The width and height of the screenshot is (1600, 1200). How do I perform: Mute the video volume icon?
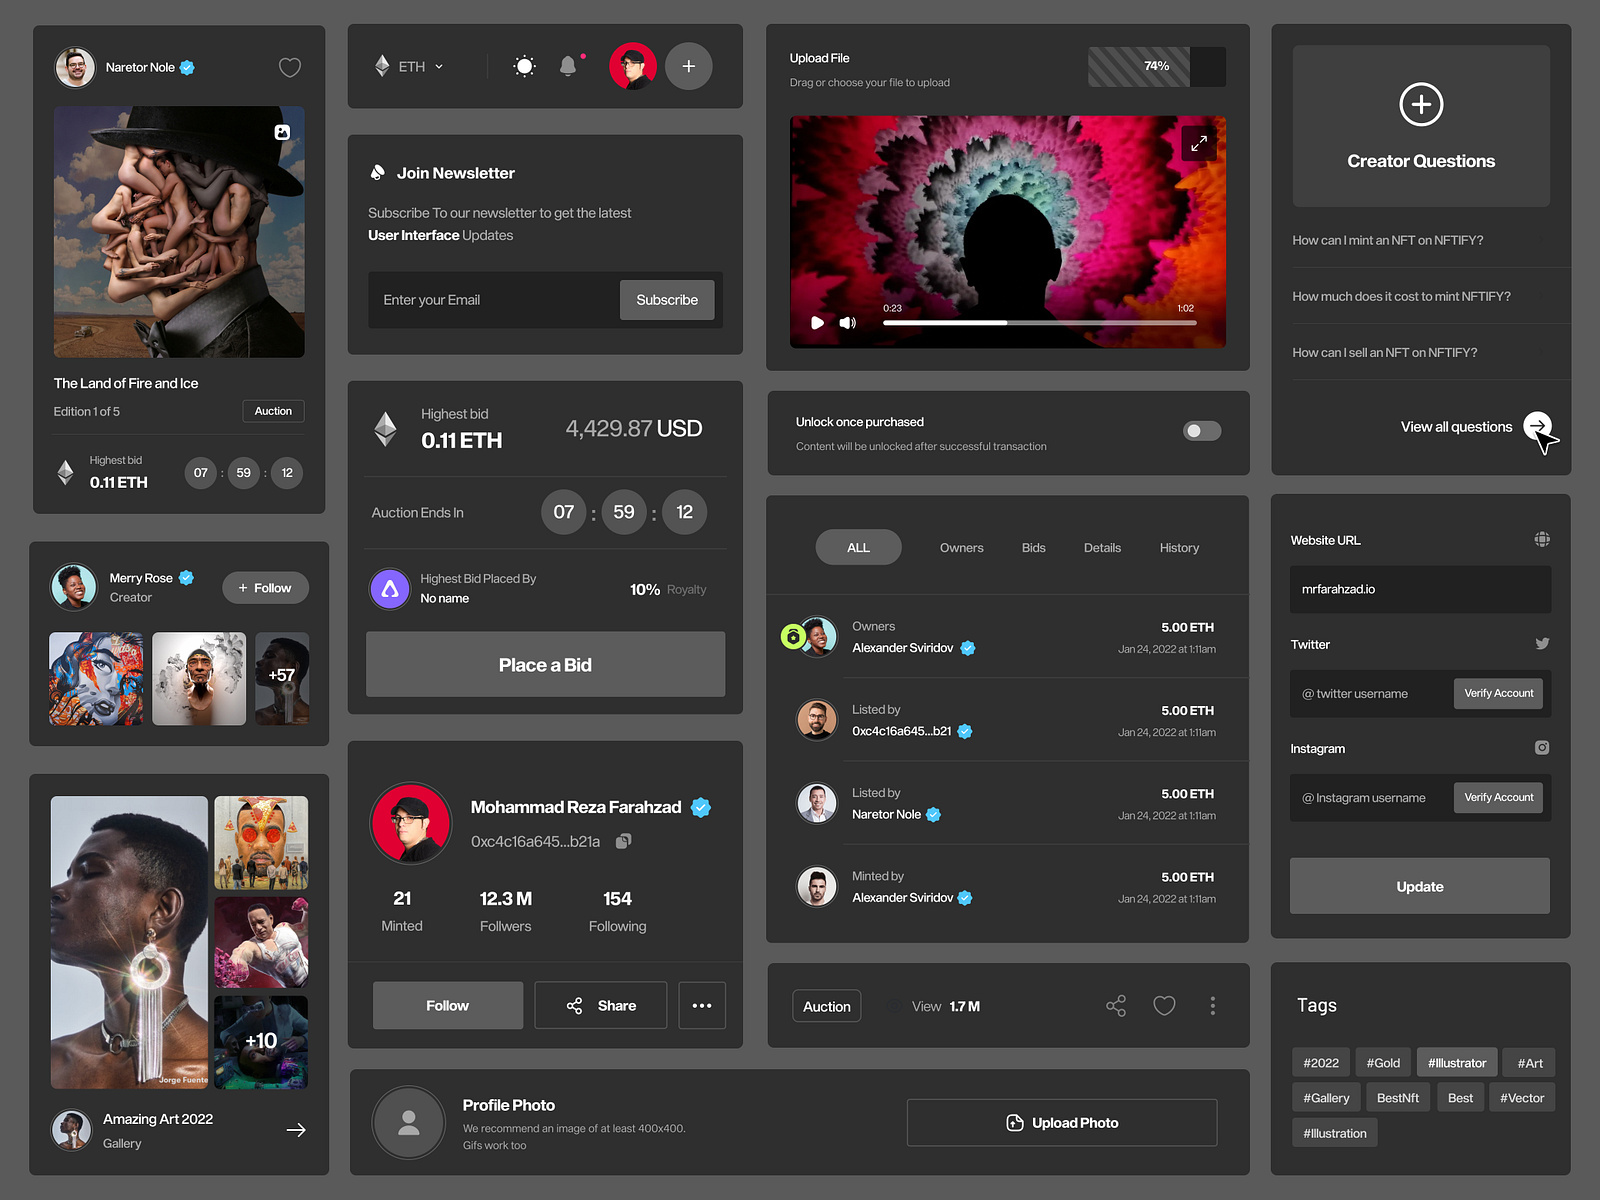tap(848, 323)
